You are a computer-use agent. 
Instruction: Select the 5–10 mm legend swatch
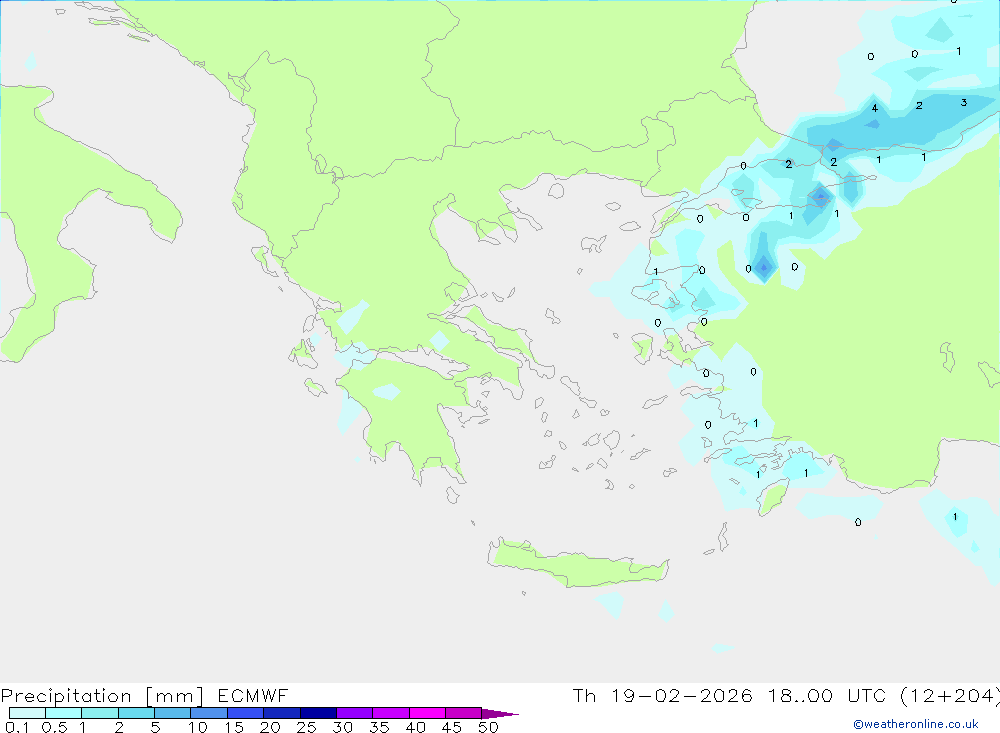tap(173, 713)
